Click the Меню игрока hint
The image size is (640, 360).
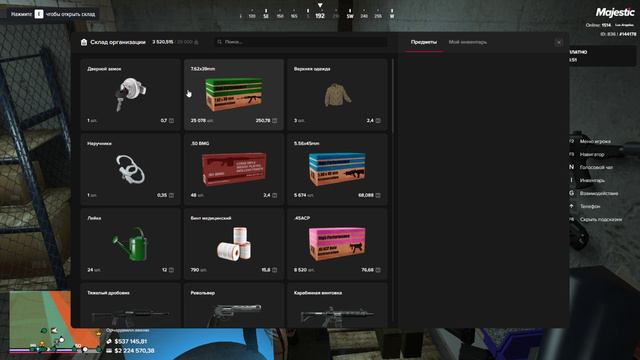[x=595, y=141]
